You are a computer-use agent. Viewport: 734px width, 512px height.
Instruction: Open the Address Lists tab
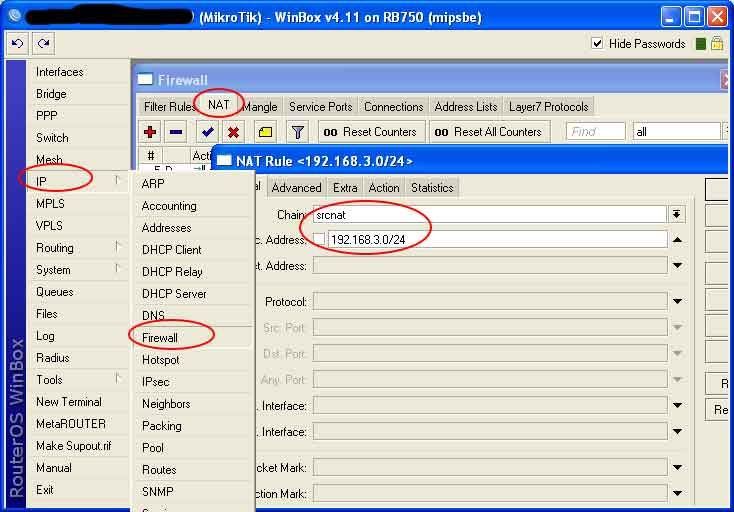click(x=466, y=107)
